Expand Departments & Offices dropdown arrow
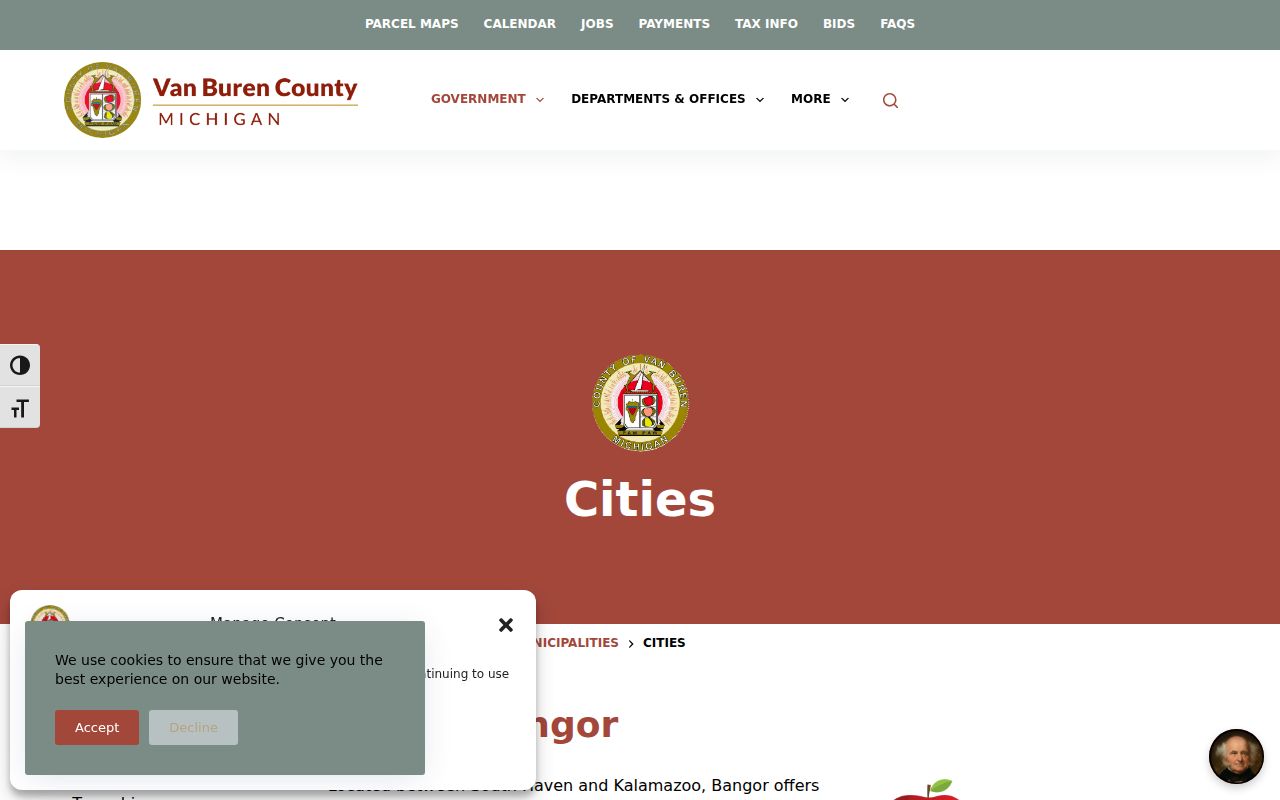1280x800 pixels. coord(760,100)
